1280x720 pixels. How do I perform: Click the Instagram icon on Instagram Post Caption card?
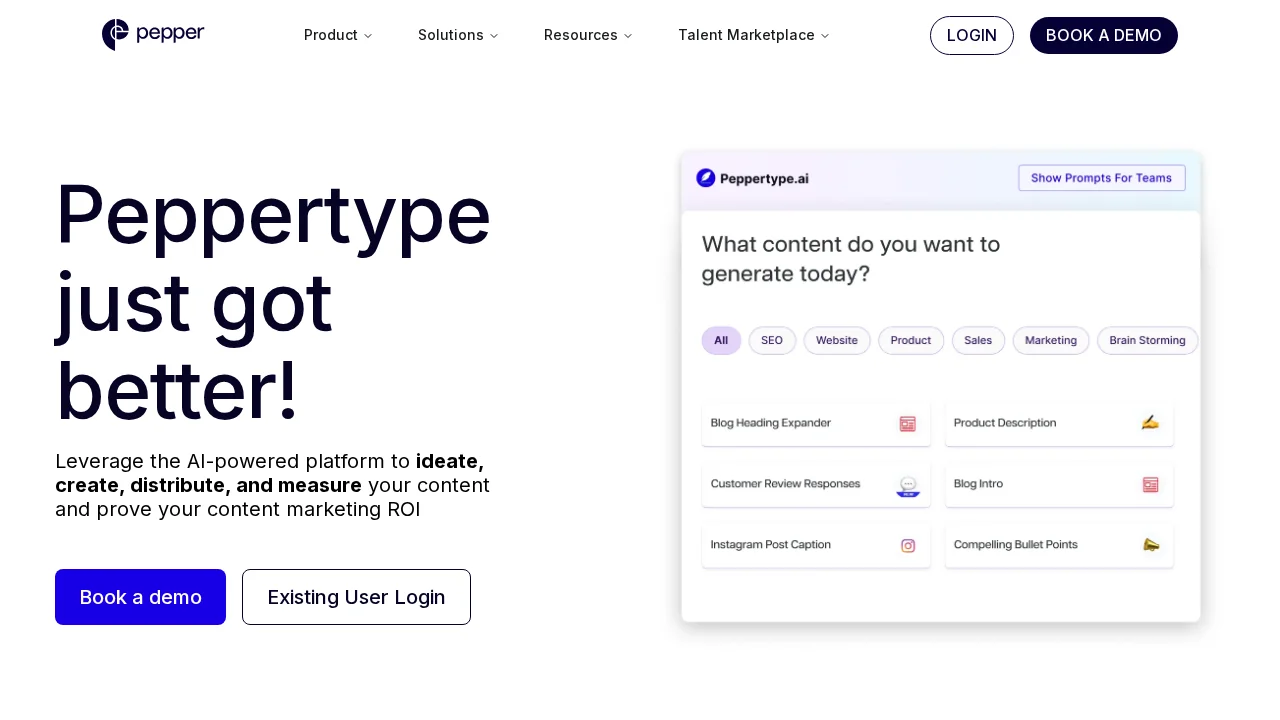[x=907, y=545]
